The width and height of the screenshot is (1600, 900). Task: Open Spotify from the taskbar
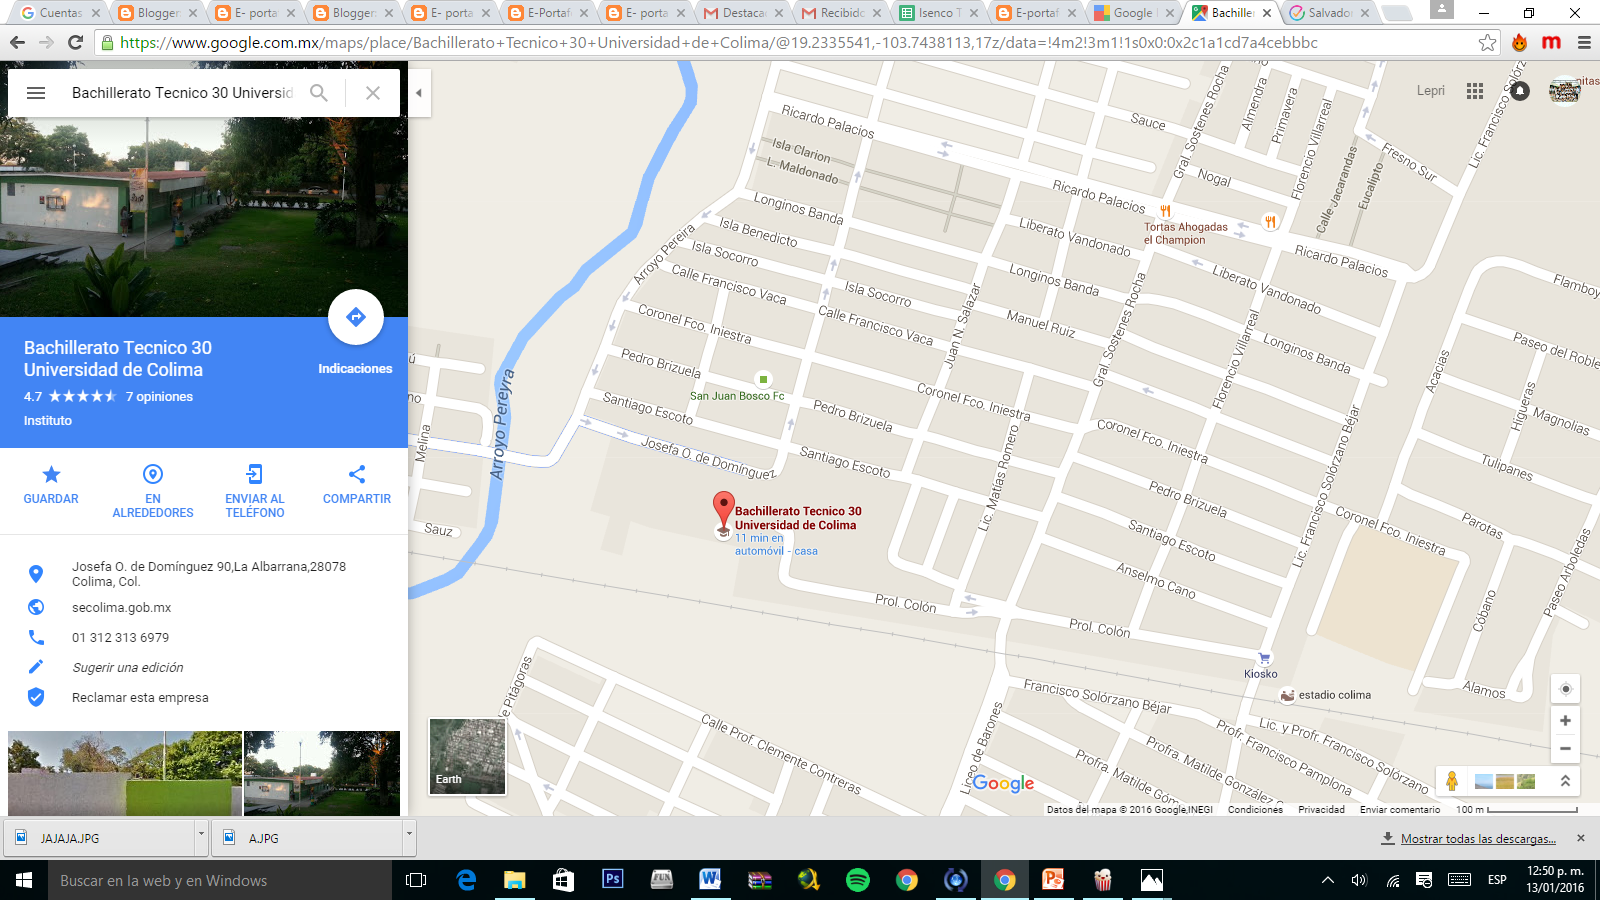[857, 880]
